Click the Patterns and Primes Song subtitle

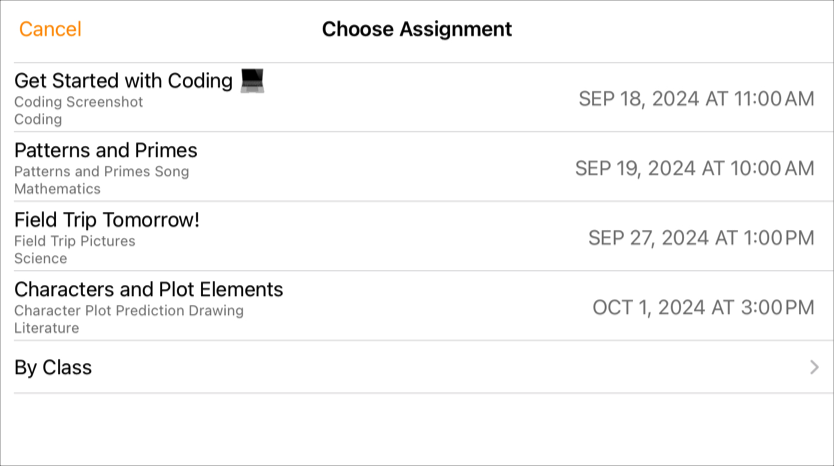coord(101,171)
